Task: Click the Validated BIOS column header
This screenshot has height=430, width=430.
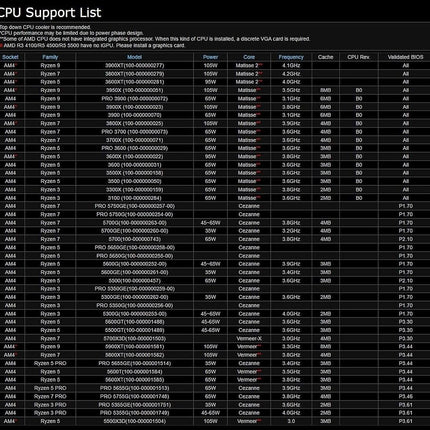Action: [x=405, y=57]
